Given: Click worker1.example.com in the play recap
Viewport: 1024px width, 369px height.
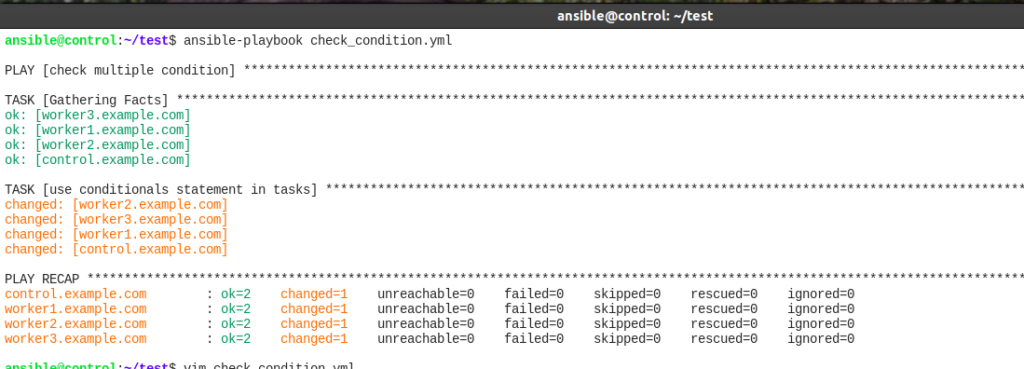Looking at the screenshot, I should 76,309.
